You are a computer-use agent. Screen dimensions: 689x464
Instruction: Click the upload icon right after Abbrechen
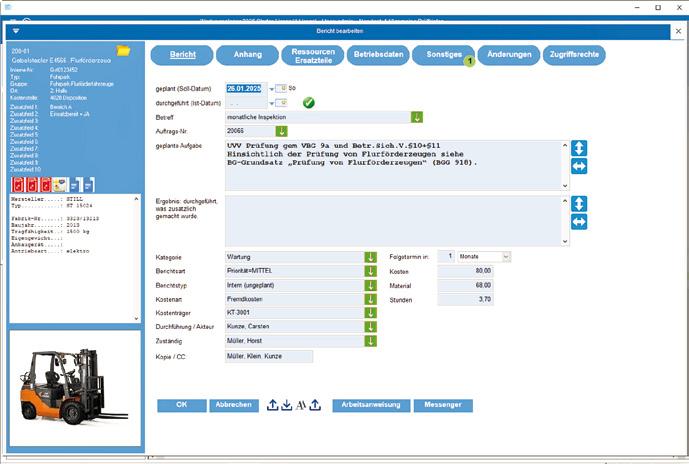[x=272, y=405]
